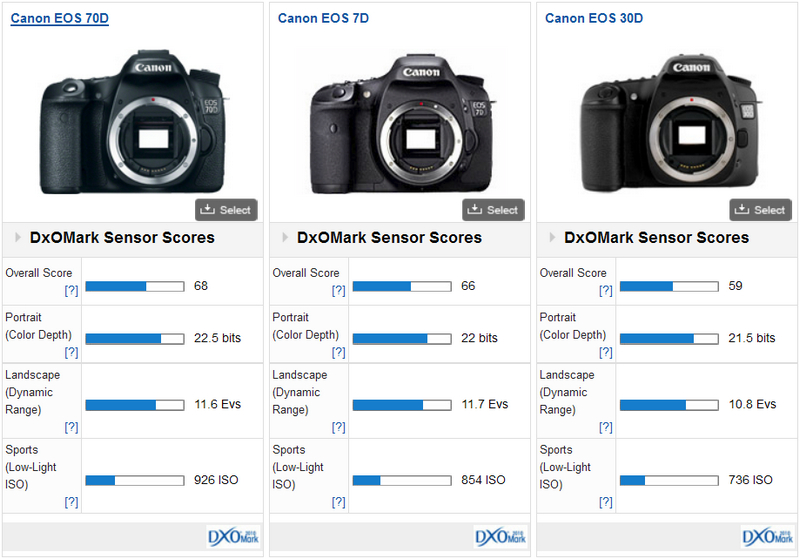This screenshot has height=559, width=800.
Task: Click the 70D DxOMark Sensor Scores heading
Action: tap(122, 238)
